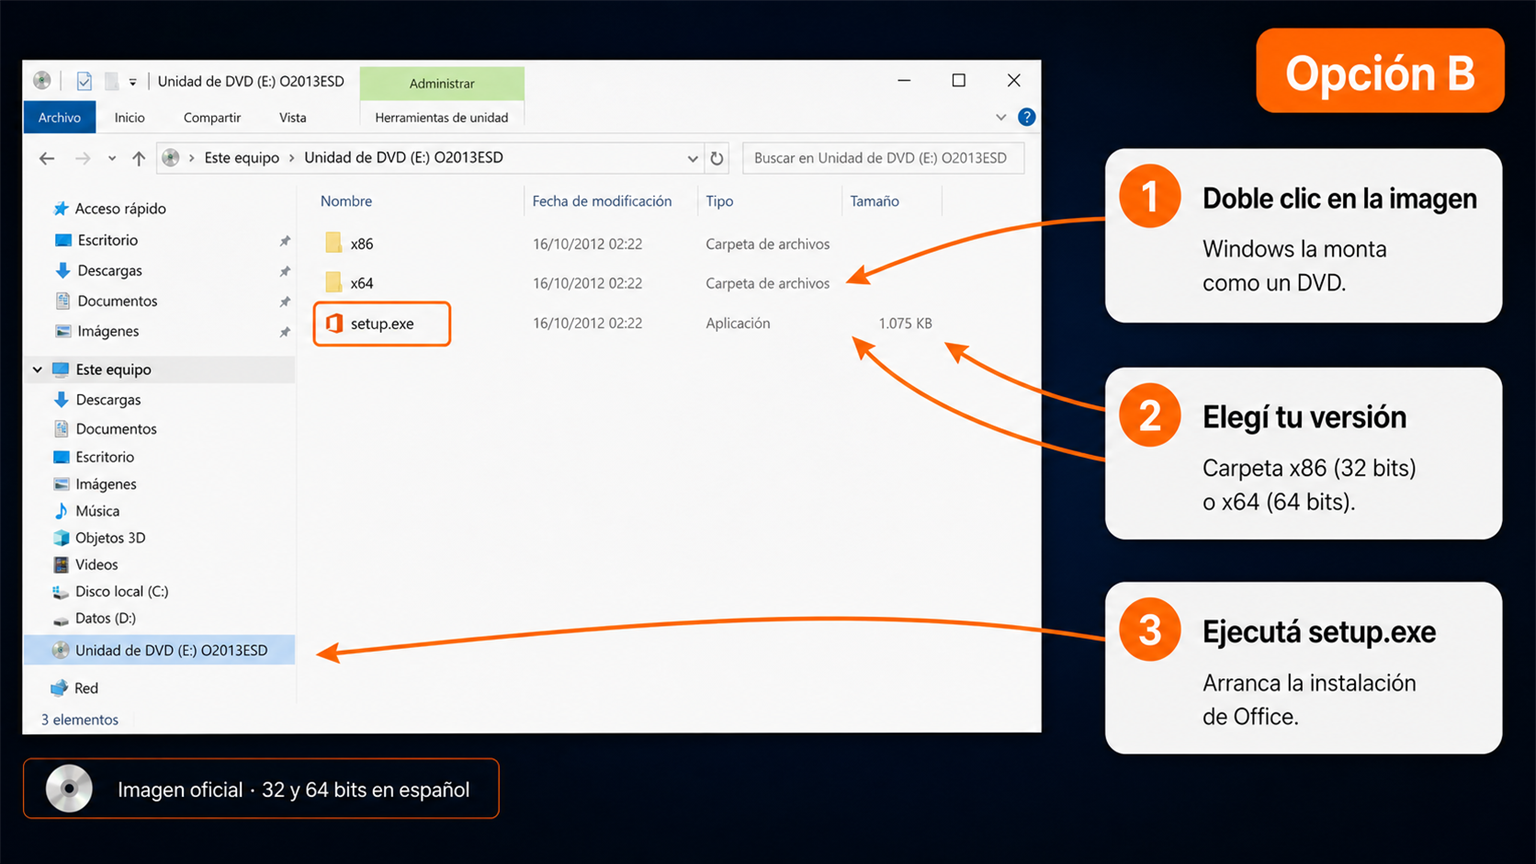Click the breadcrumb root drive icon
The height and width of the screenshot is (864, 1536).
171,157
